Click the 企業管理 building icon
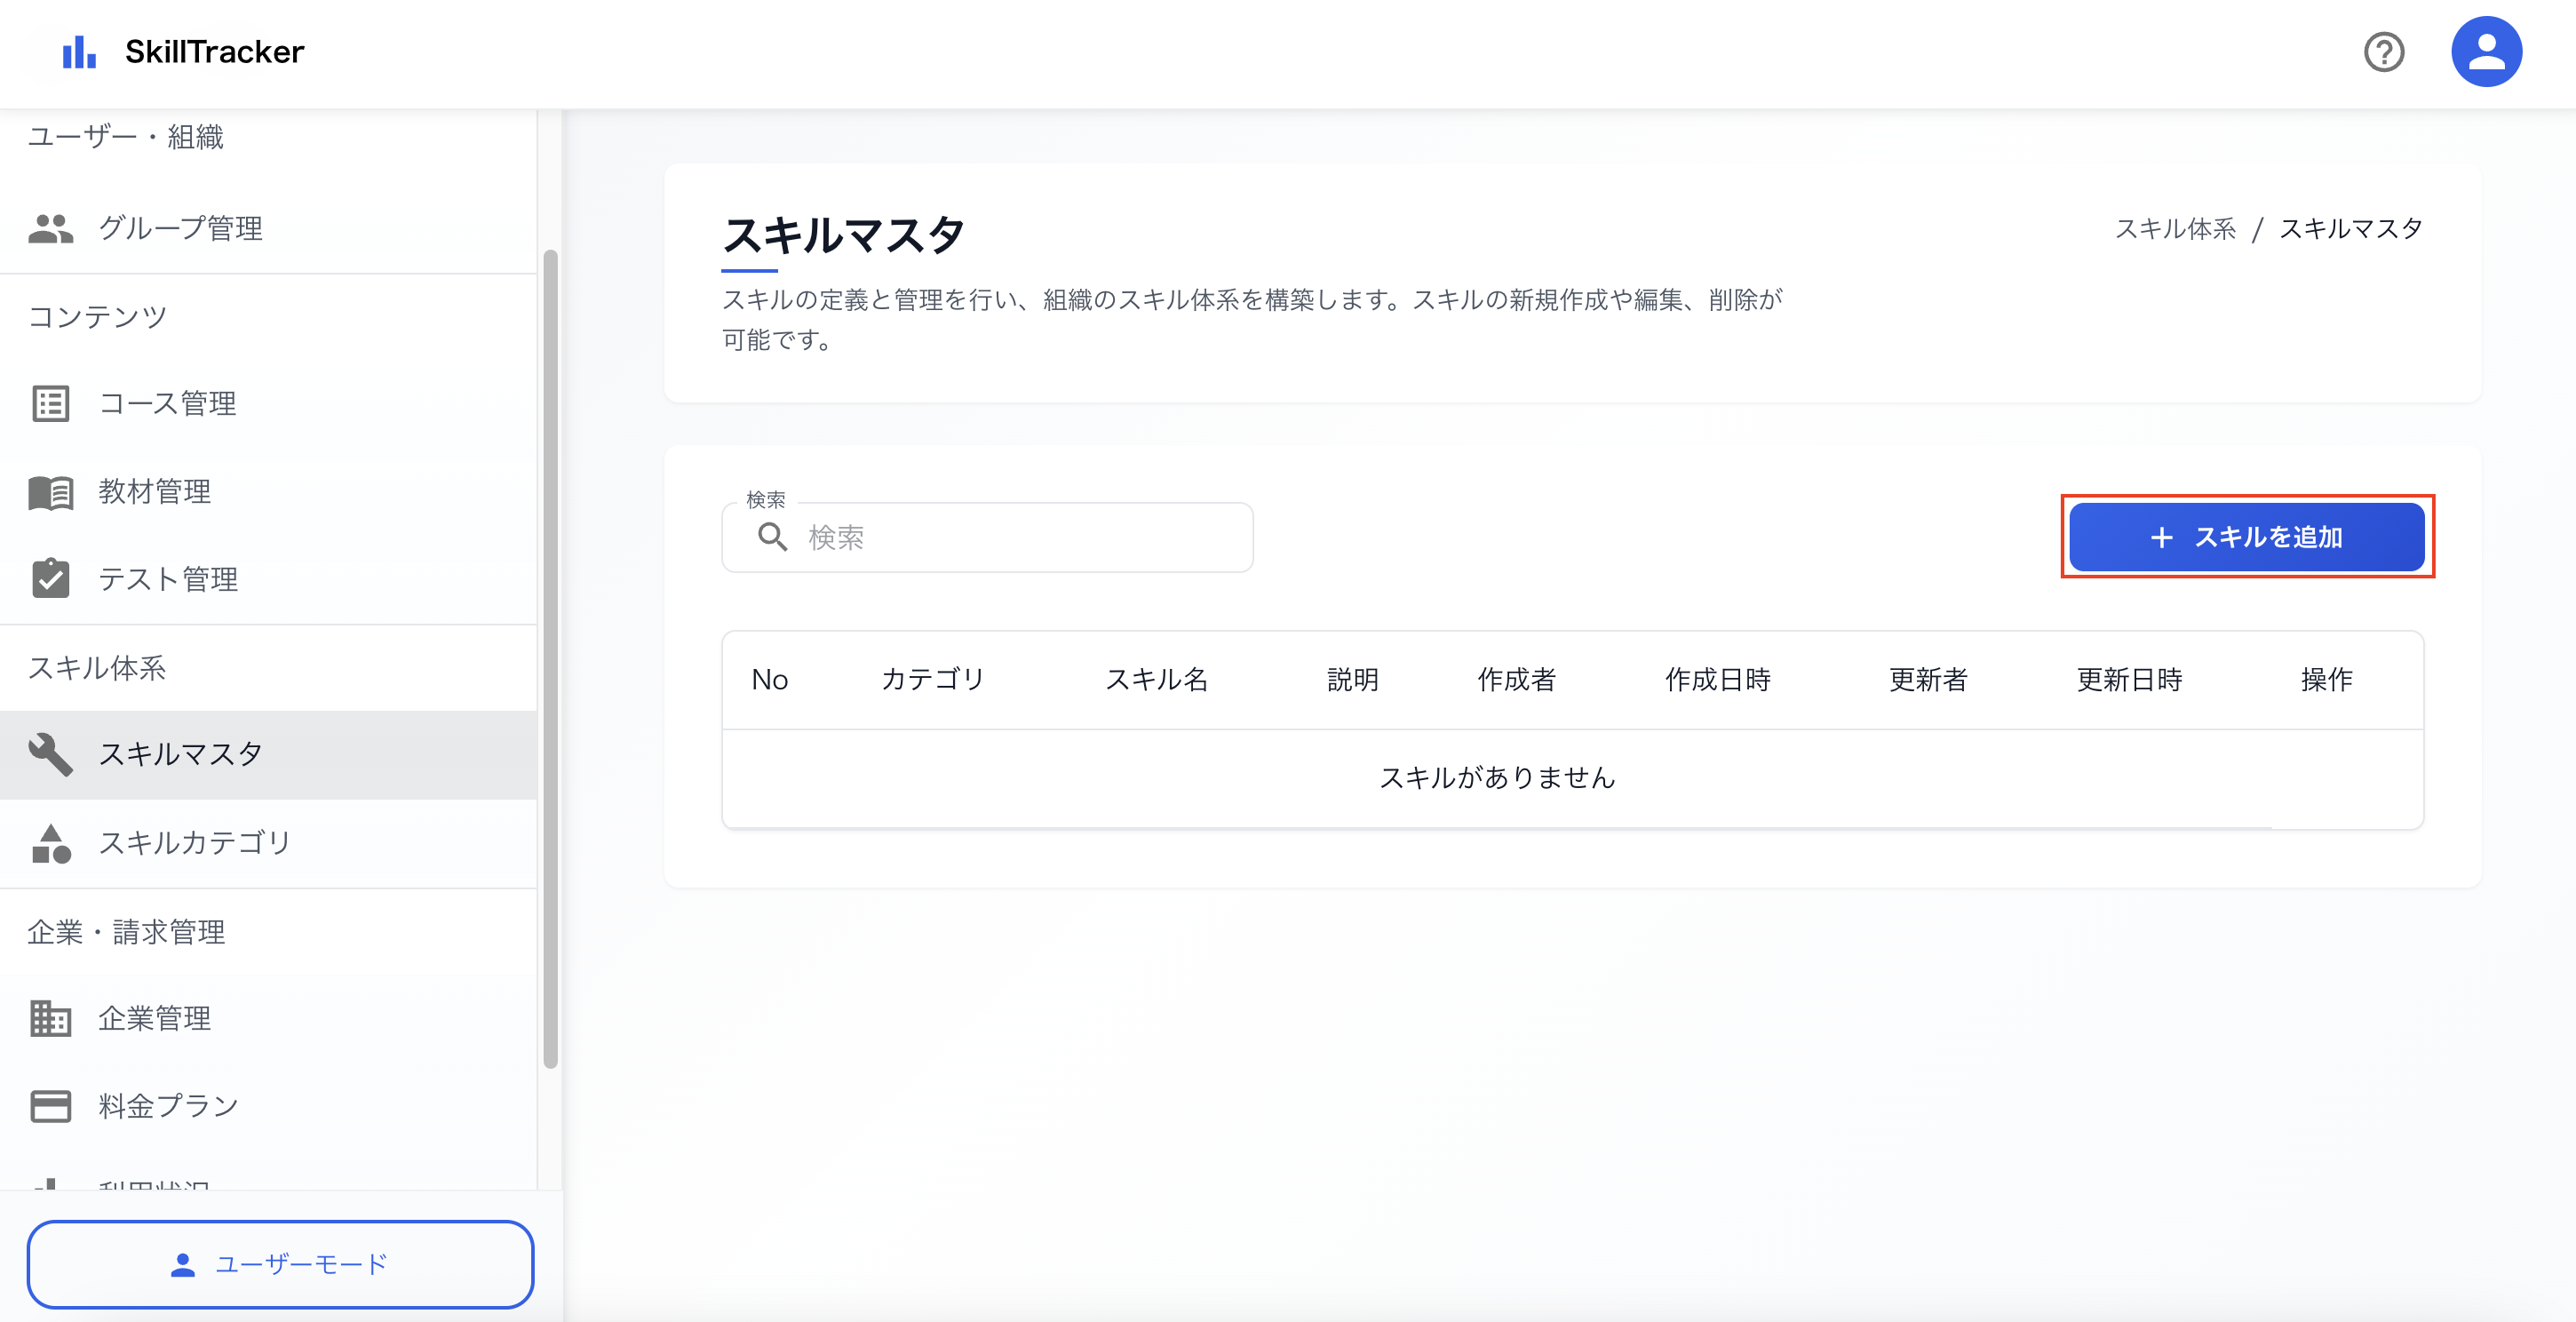 point(49,1018)
